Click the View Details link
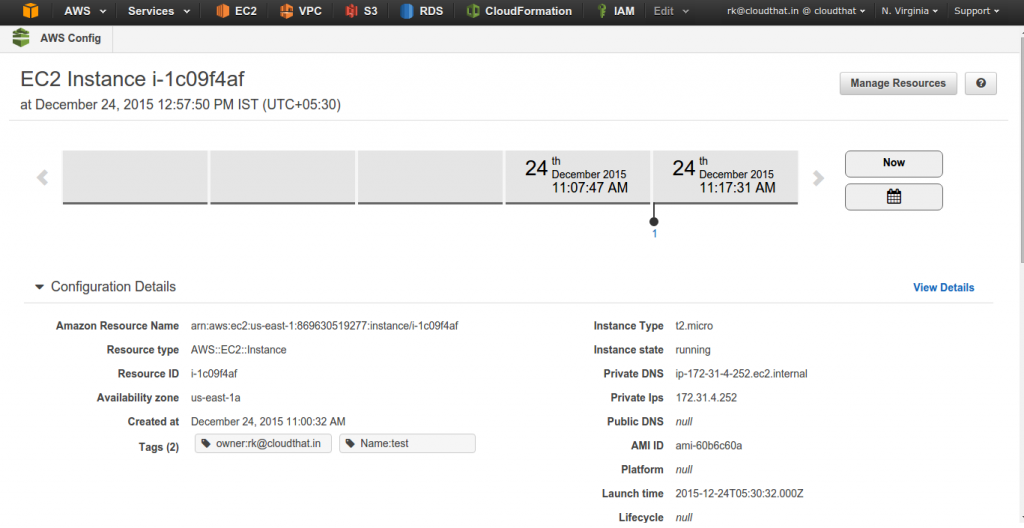Viewport: 1024px width, 528px height. (943, 288)
